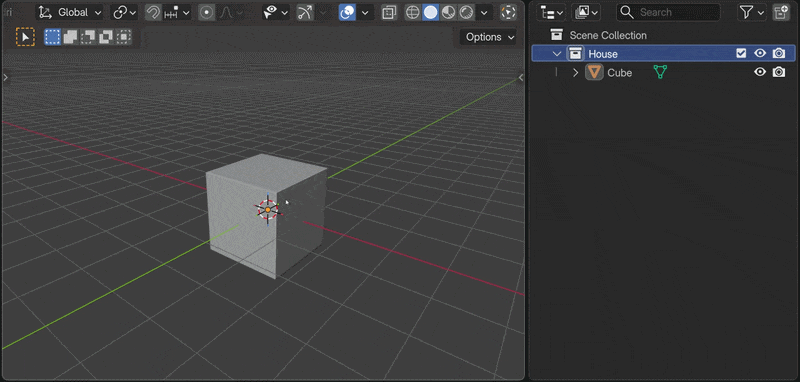This screenshot has height=382, width=800.
Task: Click the House collection icon
Action: tap(575, 54)
